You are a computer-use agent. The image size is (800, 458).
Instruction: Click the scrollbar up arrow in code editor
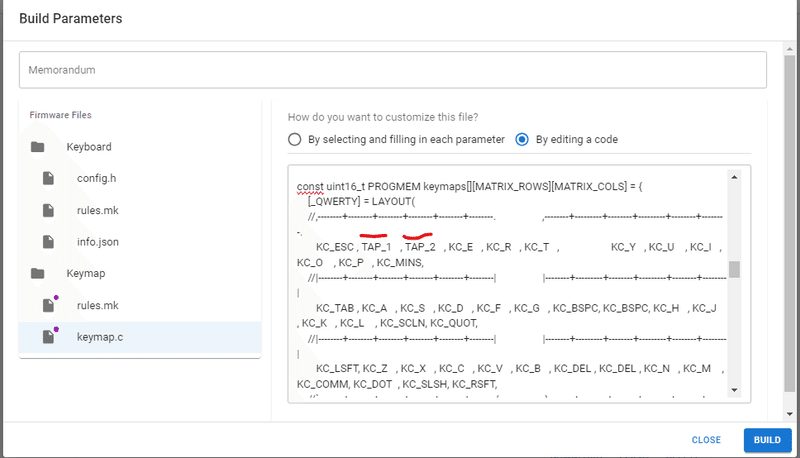click(x=734, y=177)
